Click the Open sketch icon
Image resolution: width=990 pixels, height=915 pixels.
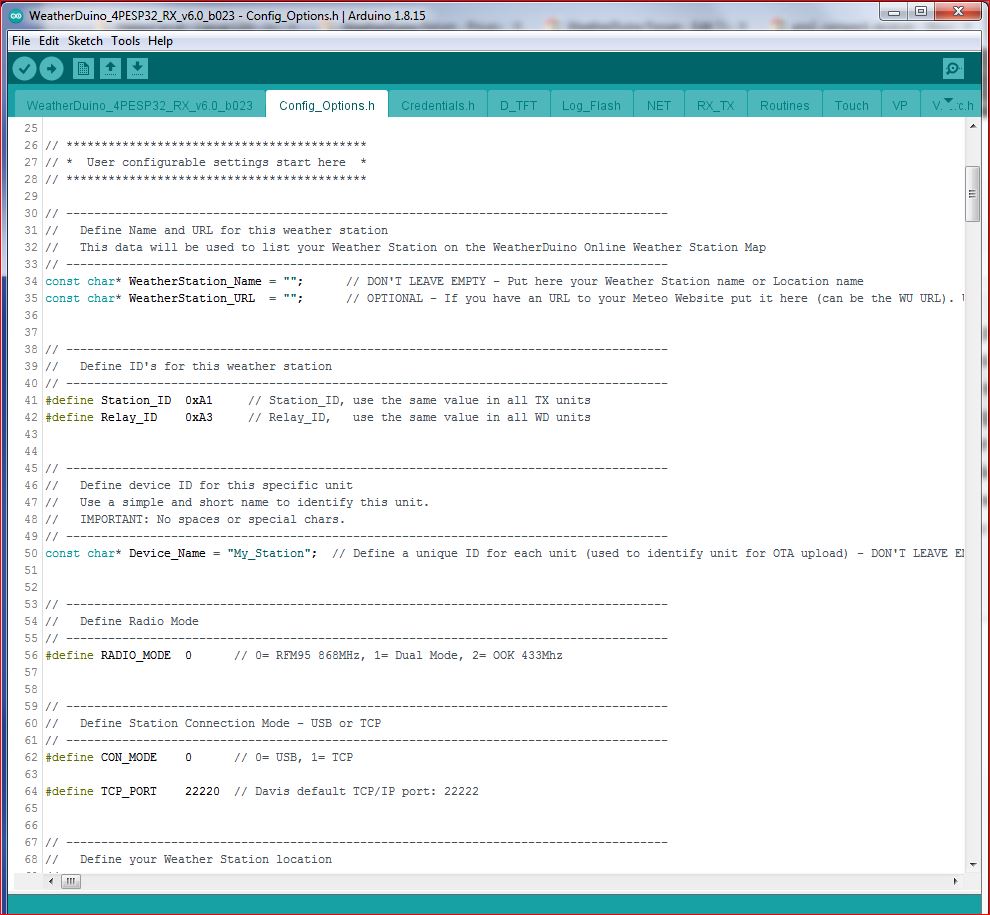tap(111, 68)
